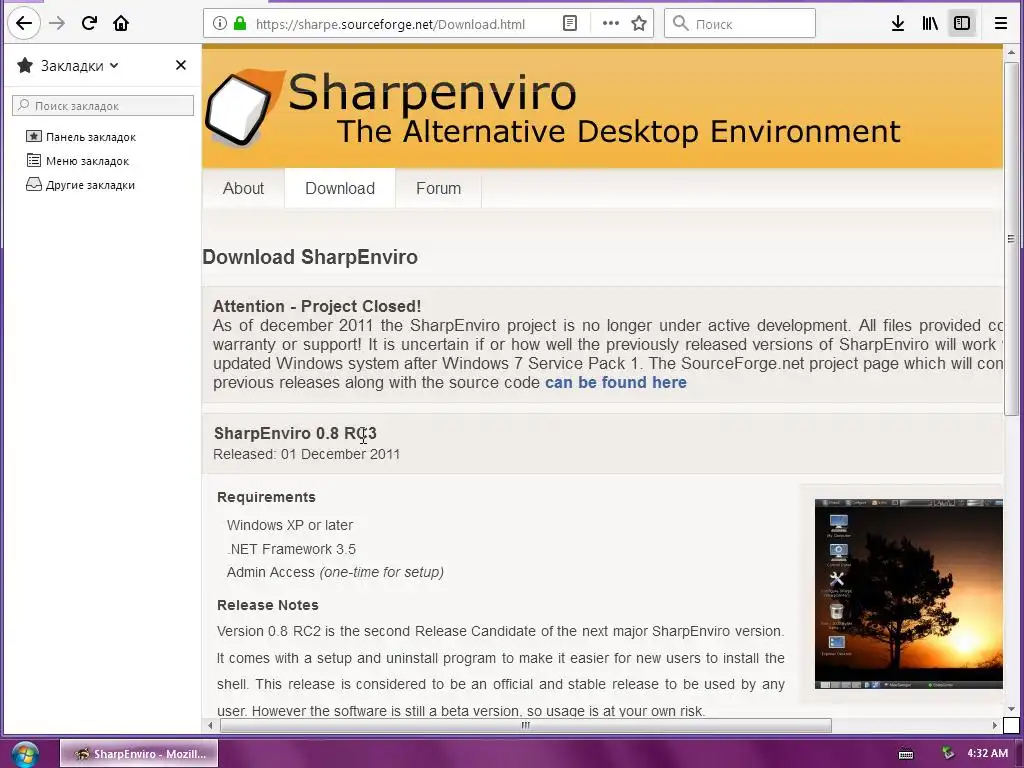Open the Firefox hamburger menu
Screen dimensions: 1024x768
tap(1000, 24)
